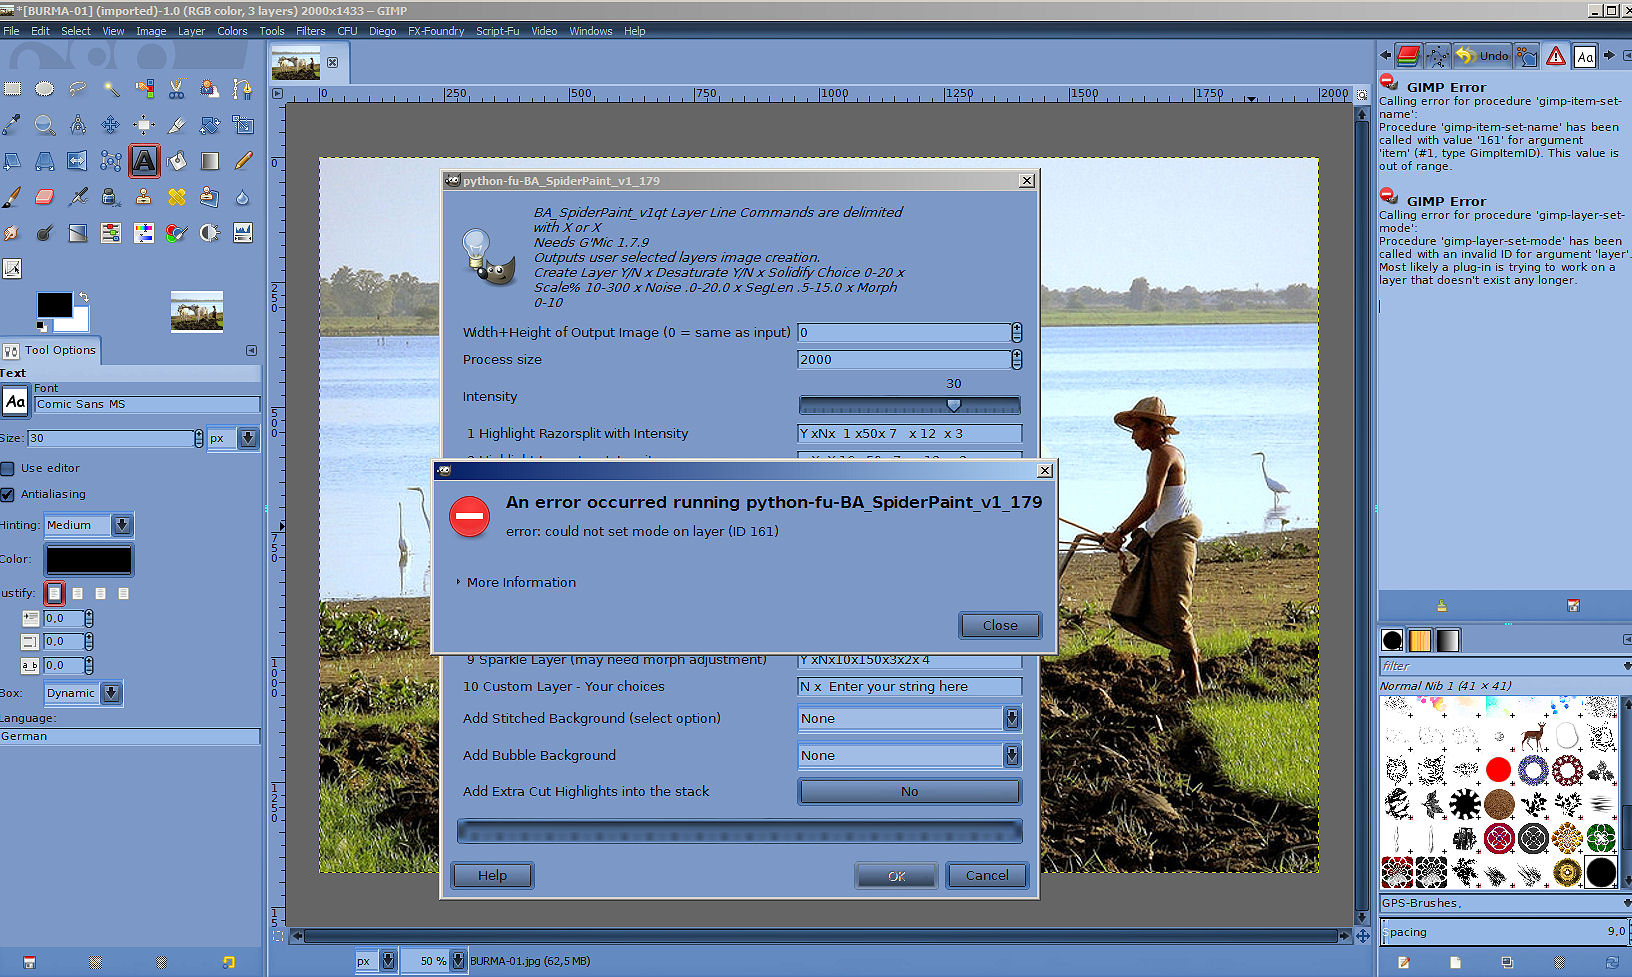Switch to the Tool Options tab
1632x977 pixels.
pos(50,350)
